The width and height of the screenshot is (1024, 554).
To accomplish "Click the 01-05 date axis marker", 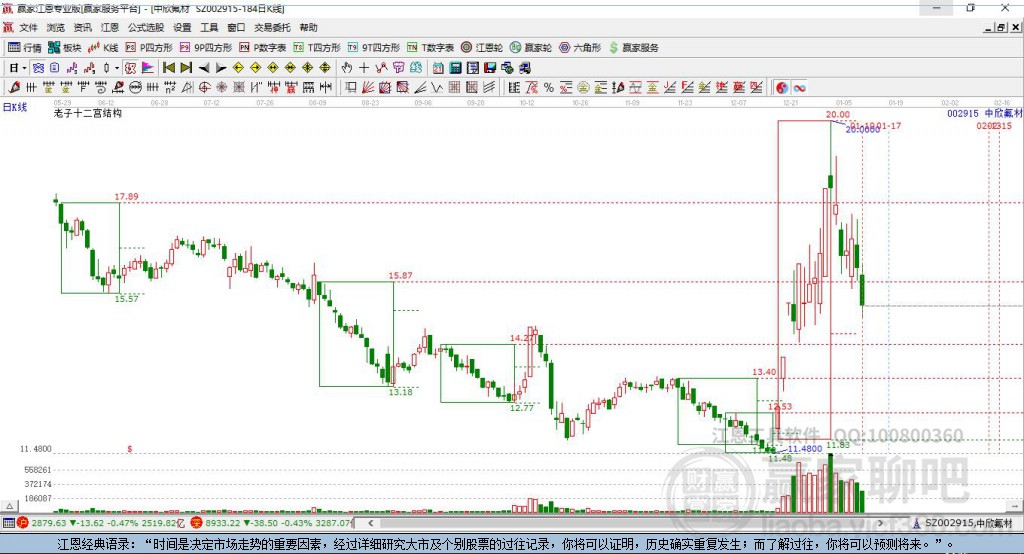I will (x=844, y=103).
